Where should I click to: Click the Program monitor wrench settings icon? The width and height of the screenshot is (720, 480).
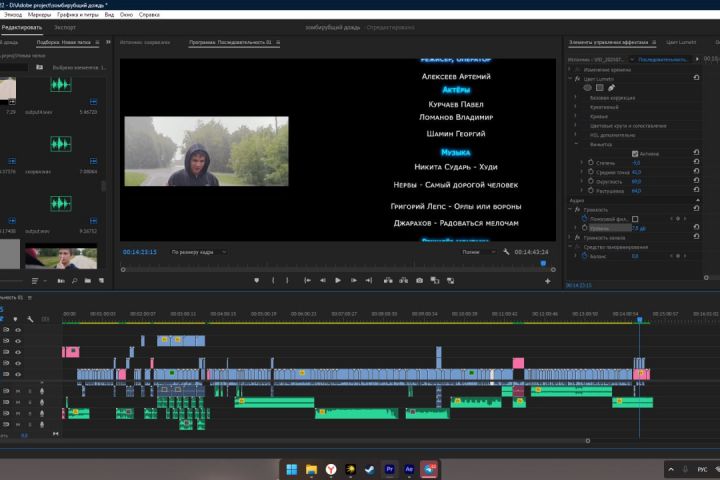pyautogui.click(x=507, y=252)
